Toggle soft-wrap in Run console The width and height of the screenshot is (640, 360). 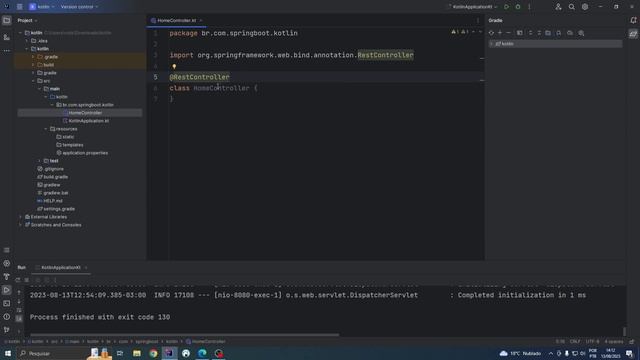click(19, 310)
